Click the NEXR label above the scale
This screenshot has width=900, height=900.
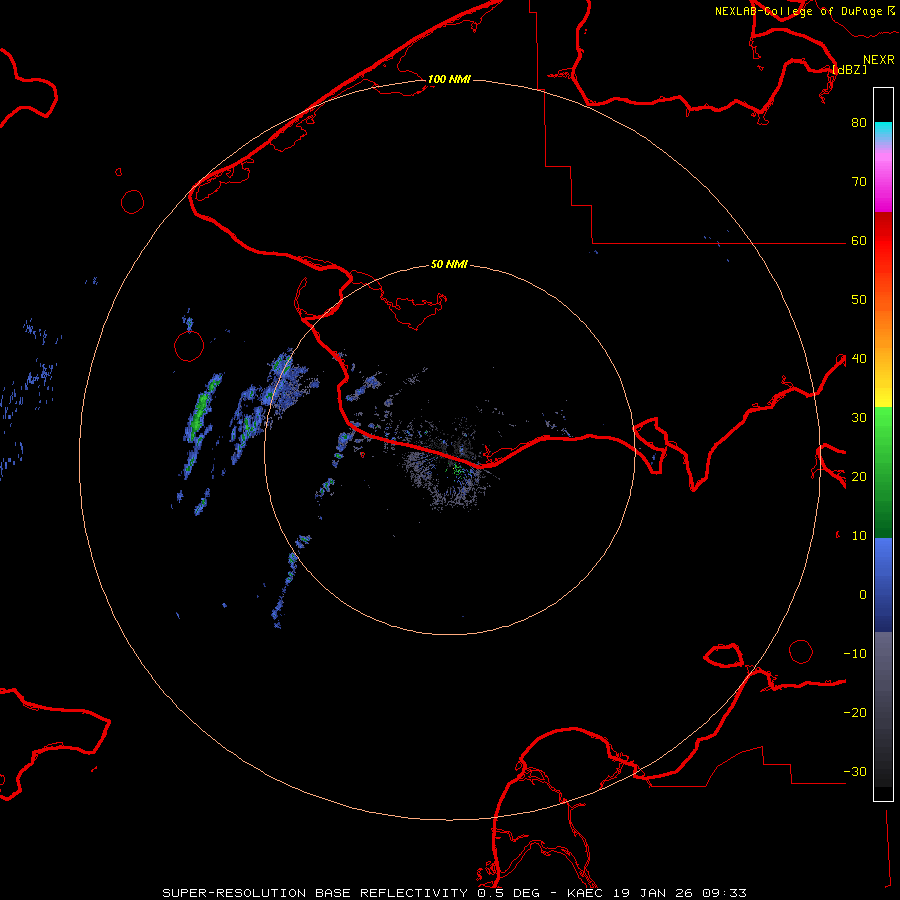point(879,60)
